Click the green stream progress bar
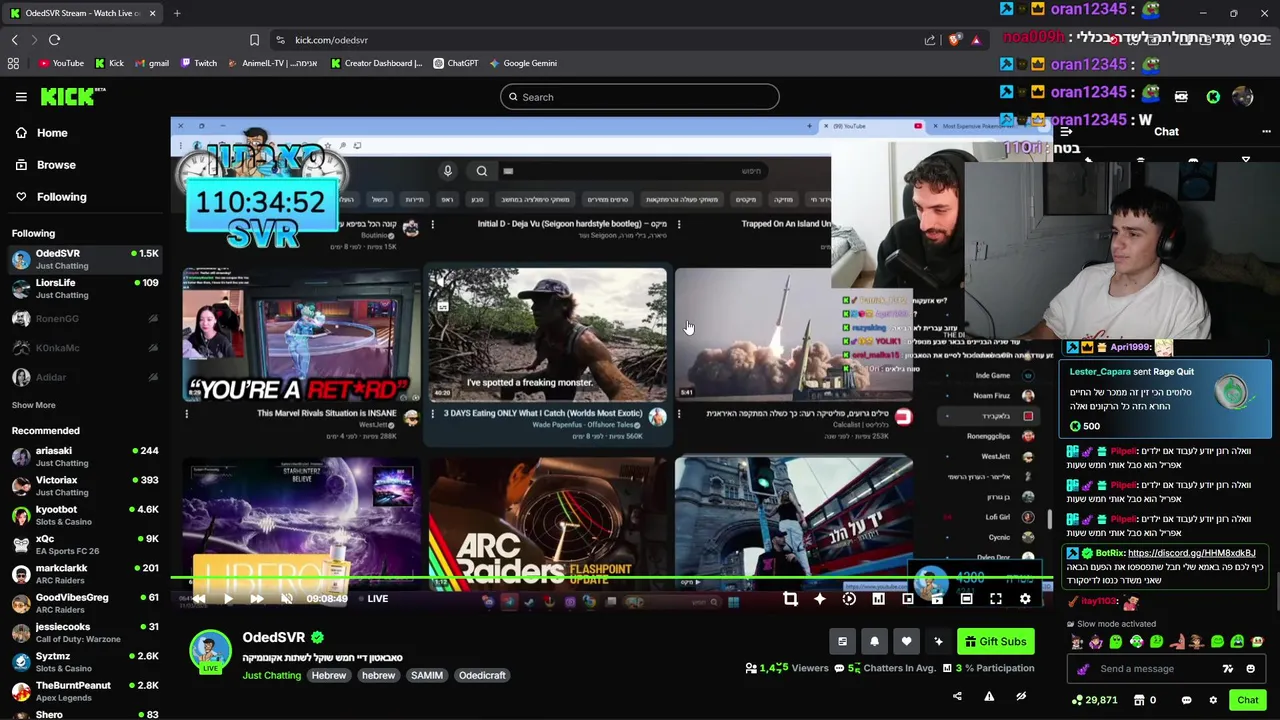This screenshot has width=1280, height=720. coord(610,579)
